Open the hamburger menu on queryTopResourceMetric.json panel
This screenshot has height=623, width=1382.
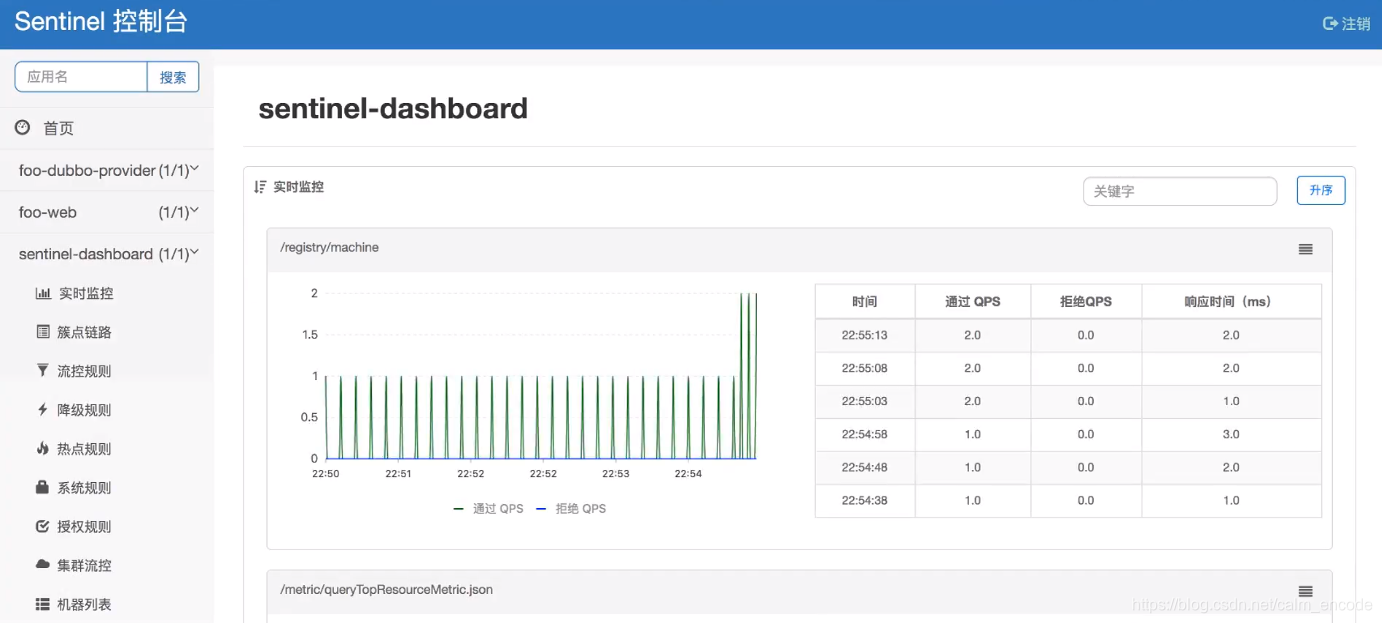(x=1305, y=591)
